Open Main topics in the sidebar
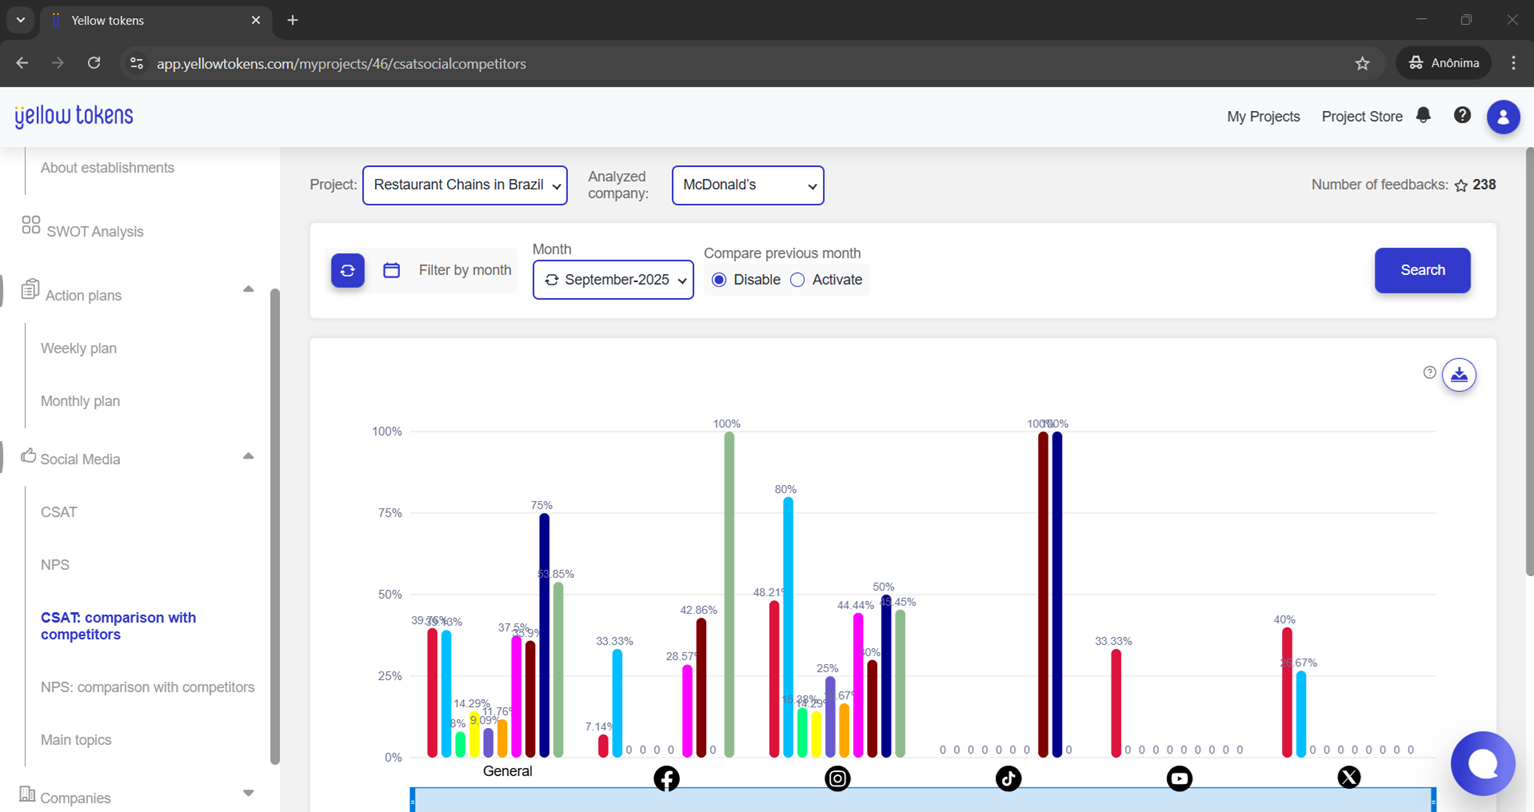The height and width of the screenshot is (812, 1534). (76, 741)
